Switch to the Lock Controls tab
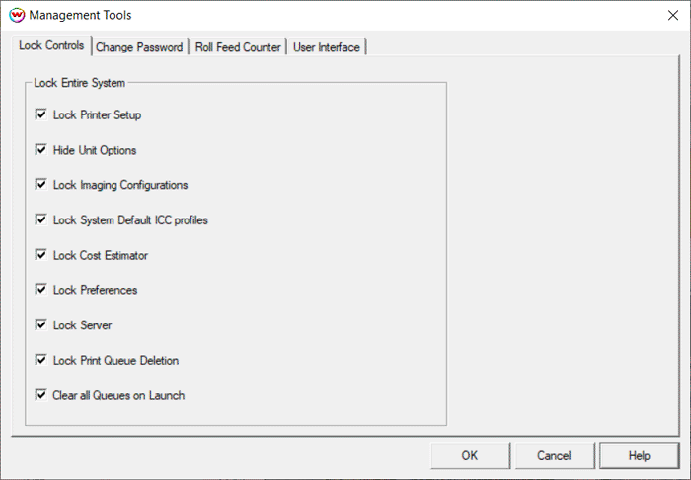Image resolution: width=691 pixels, height=480 pixels. point(51,46)
